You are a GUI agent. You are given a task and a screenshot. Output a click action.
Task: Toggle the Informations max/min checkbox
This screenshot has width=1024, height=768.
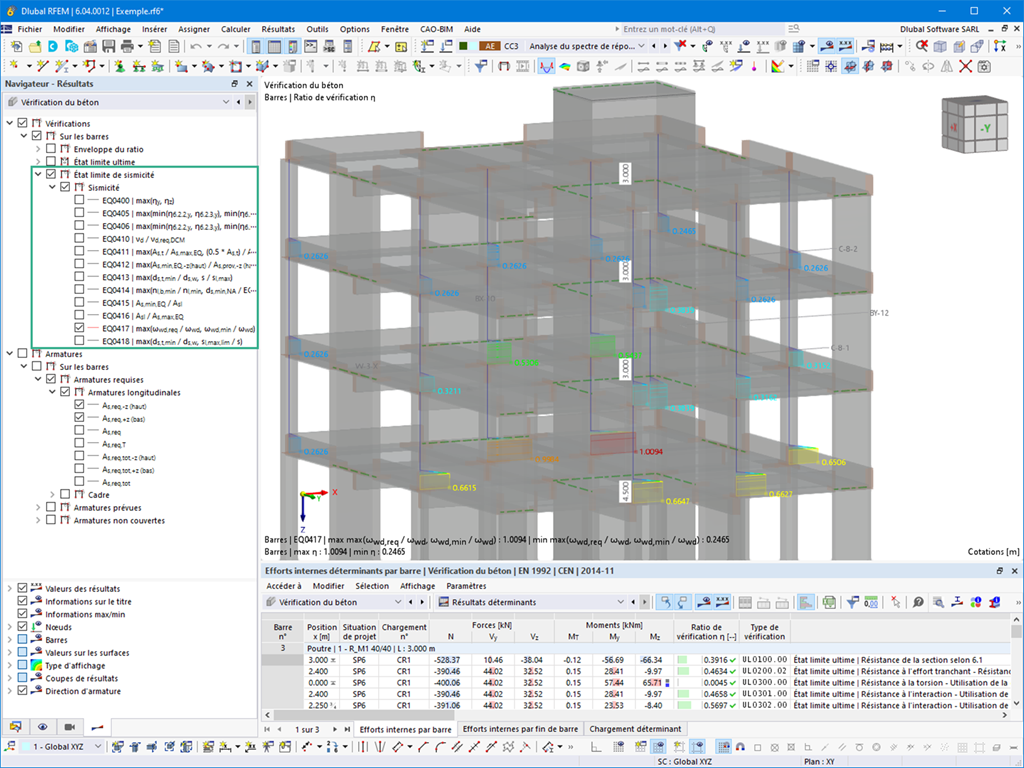click(23, 614)
